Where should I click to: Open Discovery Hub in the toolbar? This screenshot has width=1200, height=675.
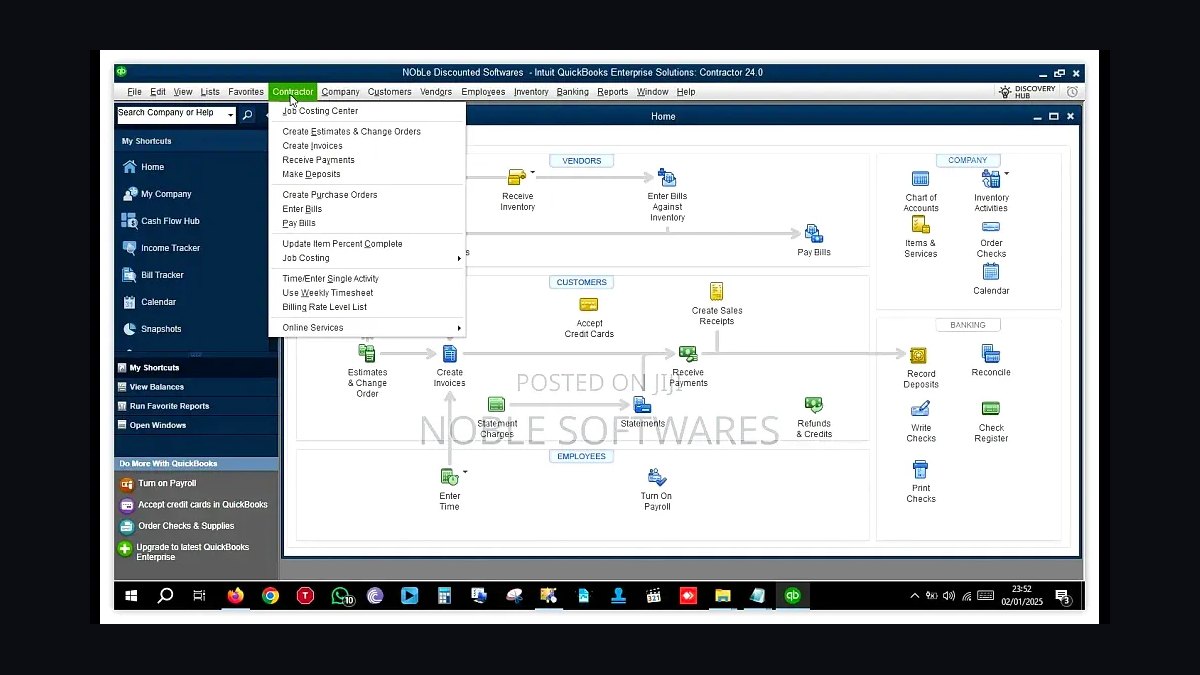[x=1026, y=92]
